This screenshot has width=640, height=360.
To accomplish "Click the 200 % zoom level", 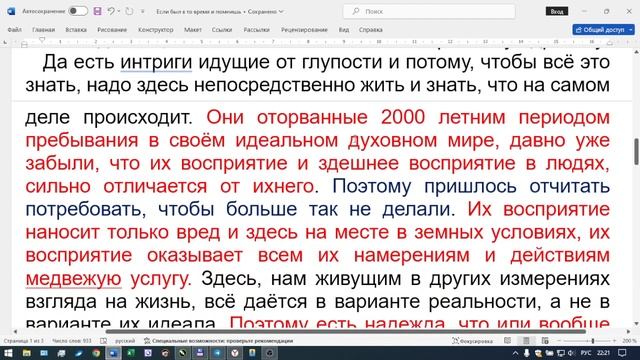I will (x=629, y=341).
